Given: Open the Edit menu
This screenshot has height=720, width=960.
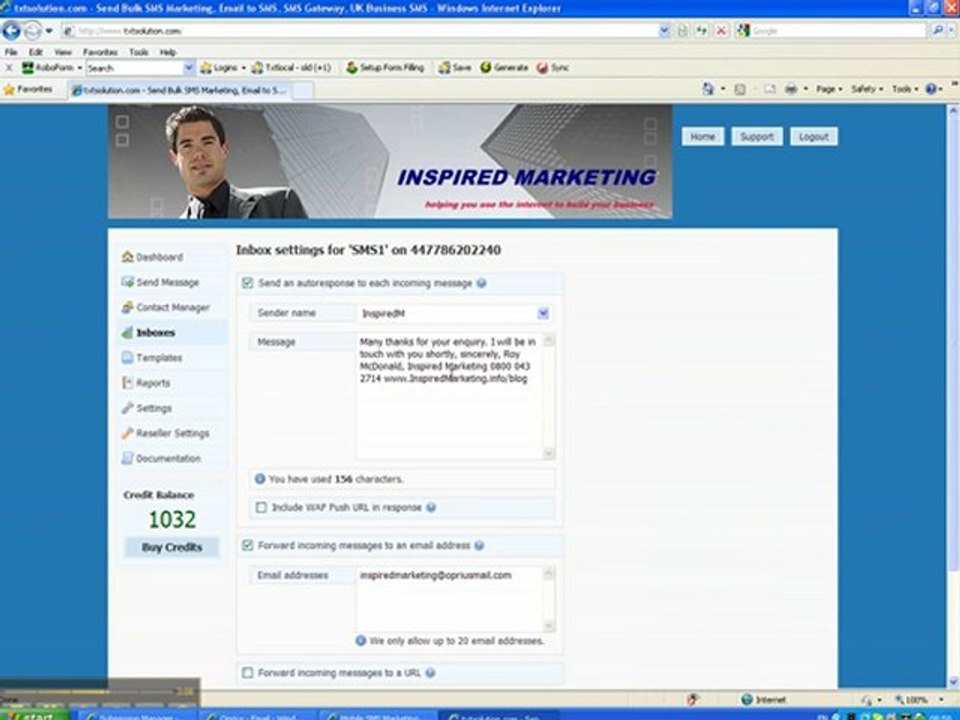Looking at the screenshot, I should [x=36, y=52].
